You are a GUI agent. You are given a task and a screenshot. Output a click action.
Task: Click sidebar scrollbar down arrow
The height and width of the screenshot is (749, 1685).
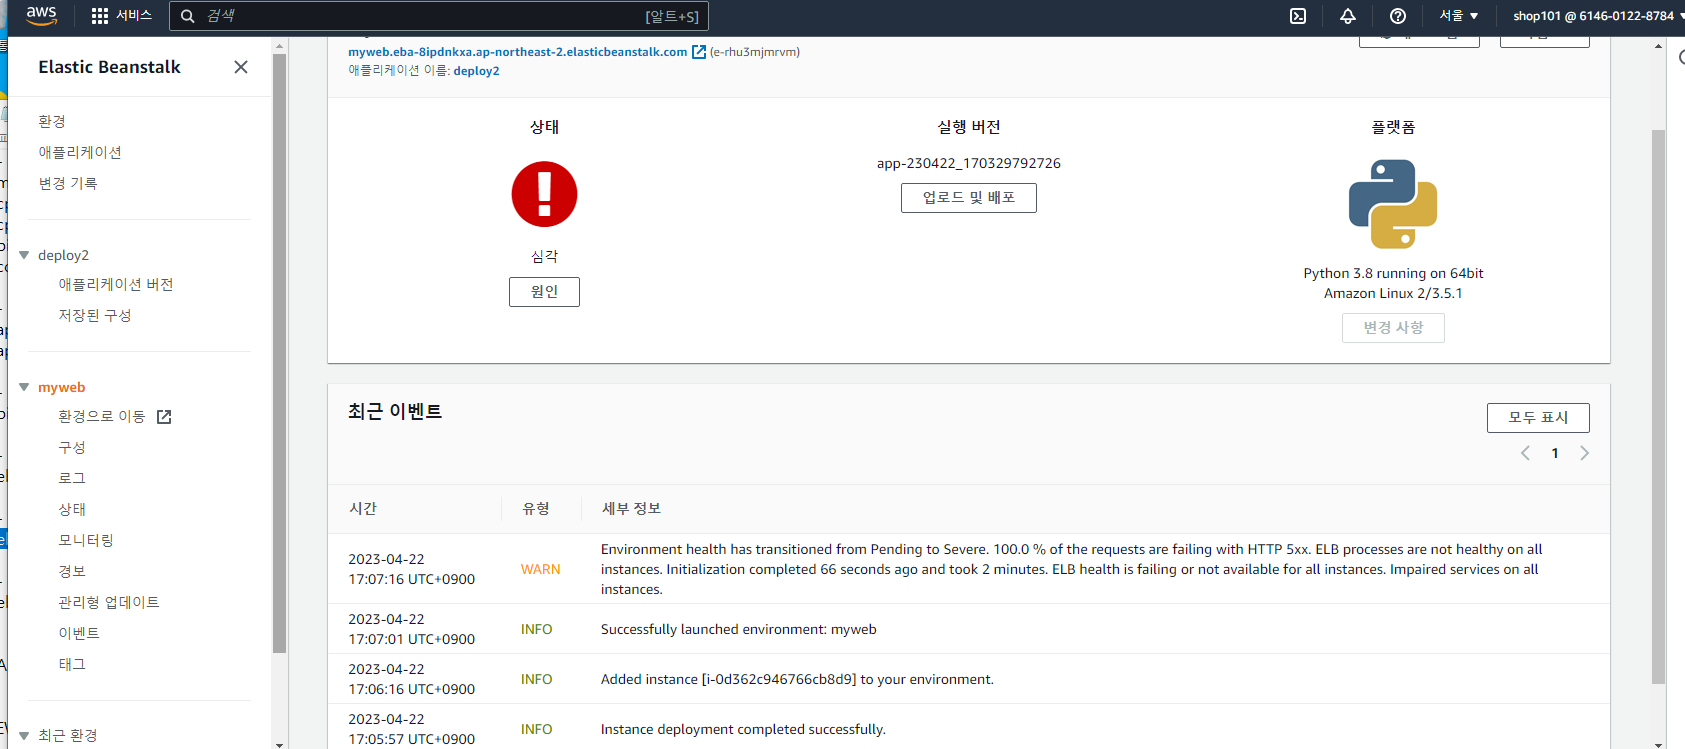pyautogui.click(x=279, y=743)
